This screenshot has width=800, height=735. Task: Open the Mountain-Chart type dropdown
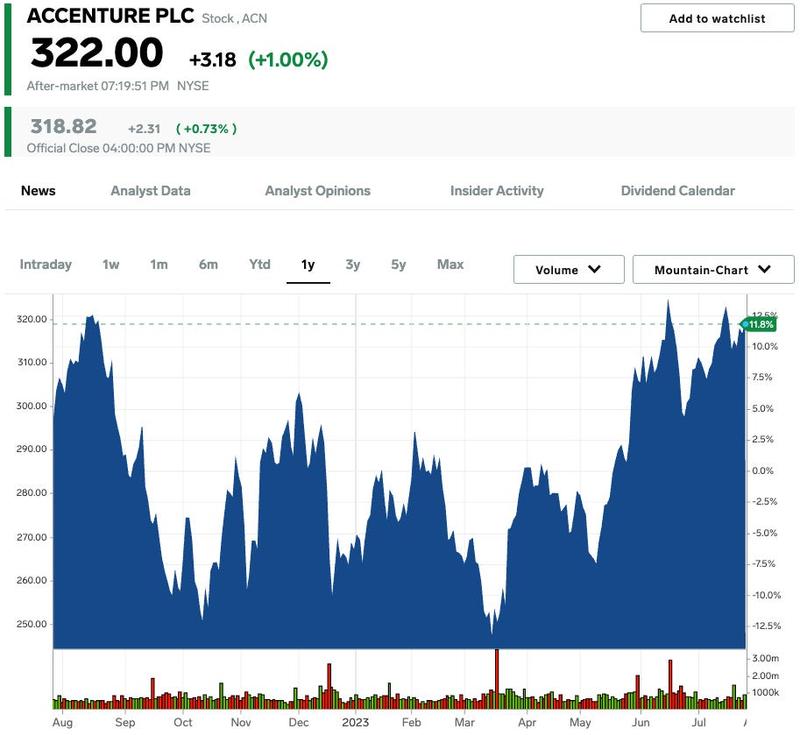(x=713, y=269)
